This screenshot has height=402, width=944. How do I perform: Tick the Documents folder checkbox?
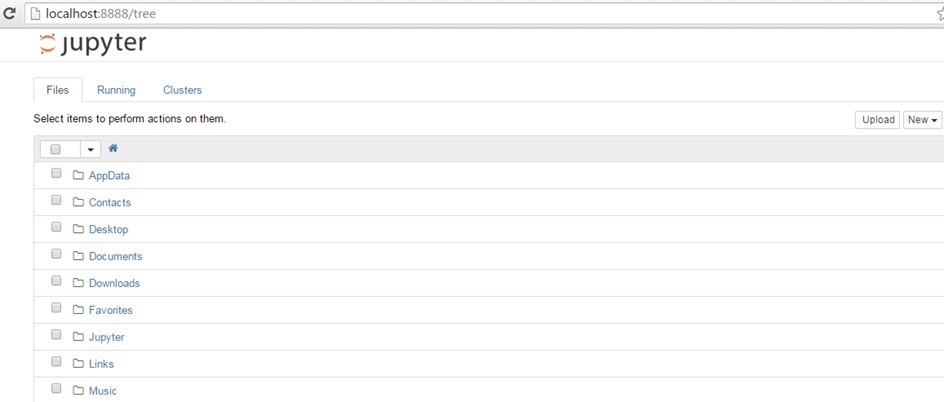tap(56, 255)
